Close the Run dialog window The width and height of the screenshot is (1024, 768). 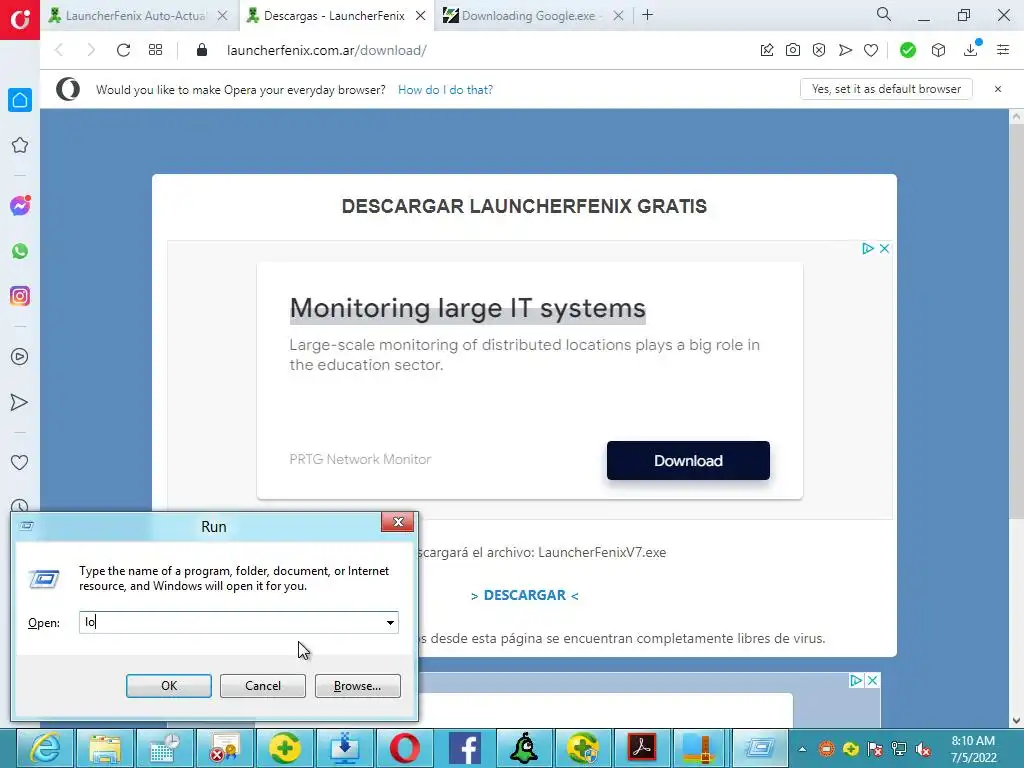pyautogui.click(x=398, y=522)
